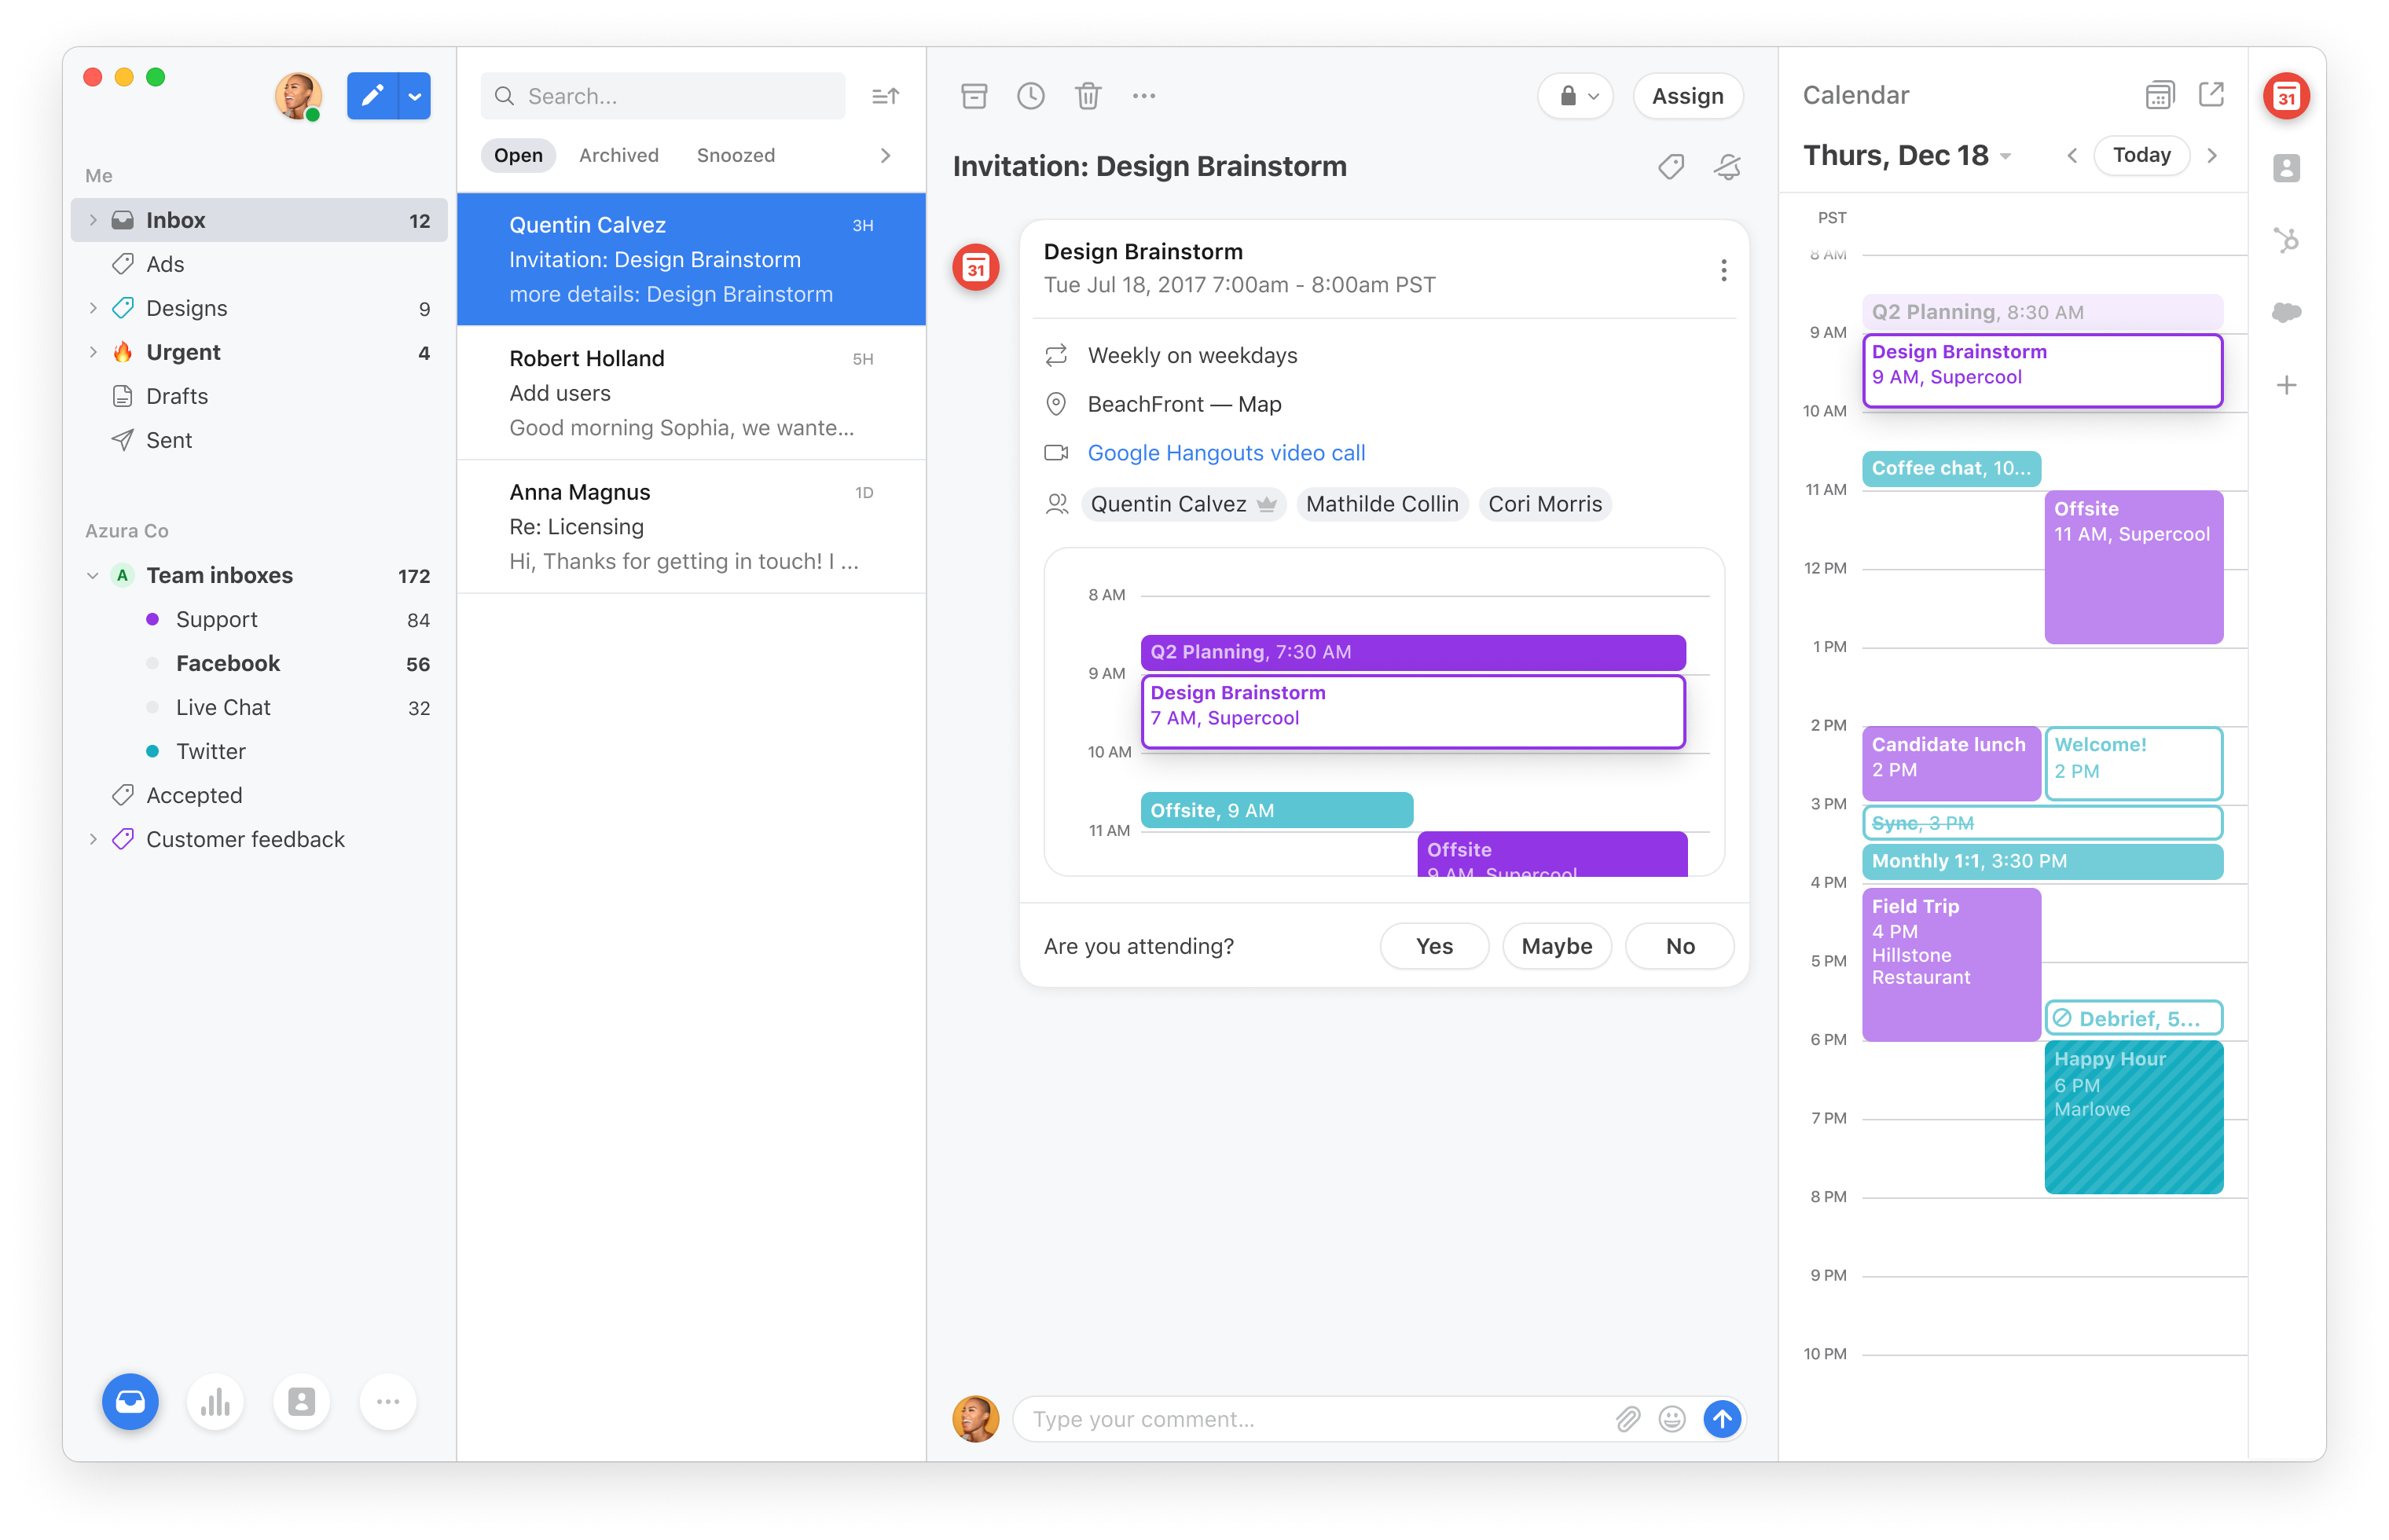This screenshot has height=1540, width=2389.
Task: Delete the conversation with the trash icon
Action: (x=1088, y=96)
